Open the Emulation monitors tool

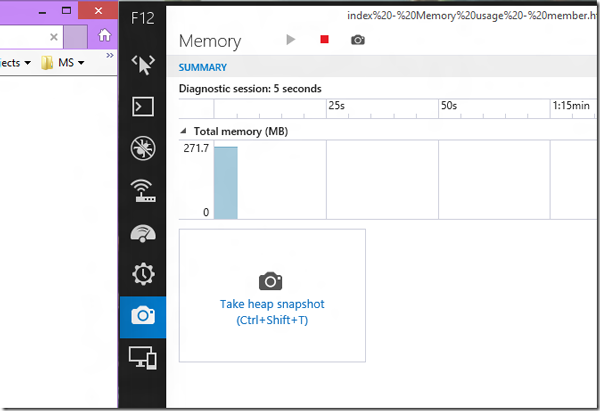[x=142, y=357]
